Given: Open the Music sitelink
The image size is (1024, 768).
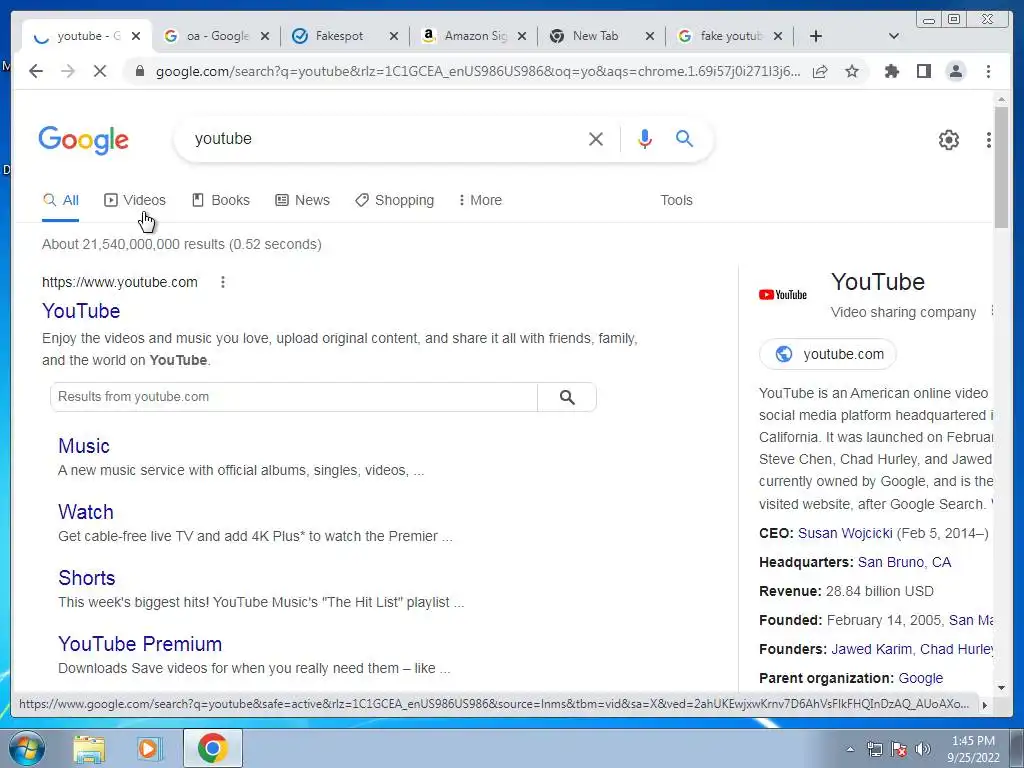Looking at the screenshot, I should point(84,446).
